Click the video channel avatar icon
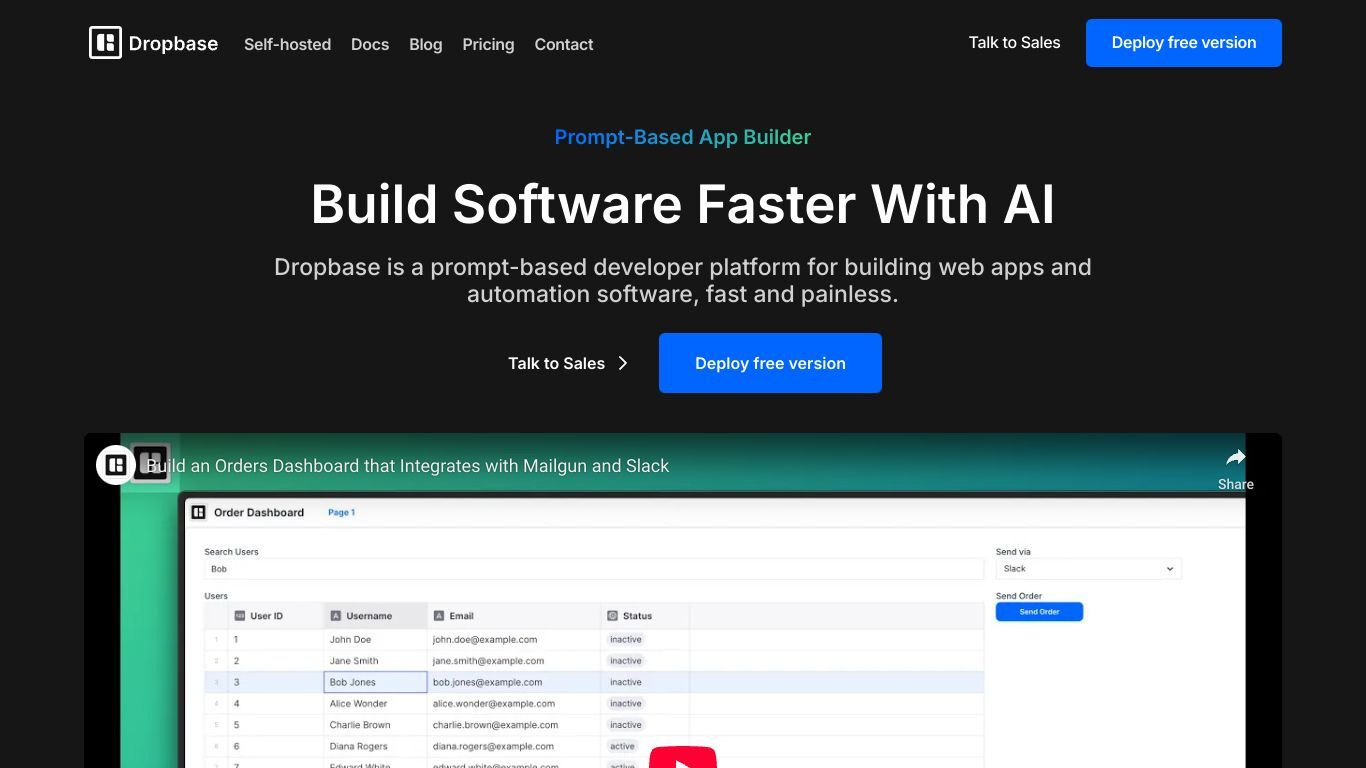1366x768 pixels. pyautogui.click(x=116, y=465)
